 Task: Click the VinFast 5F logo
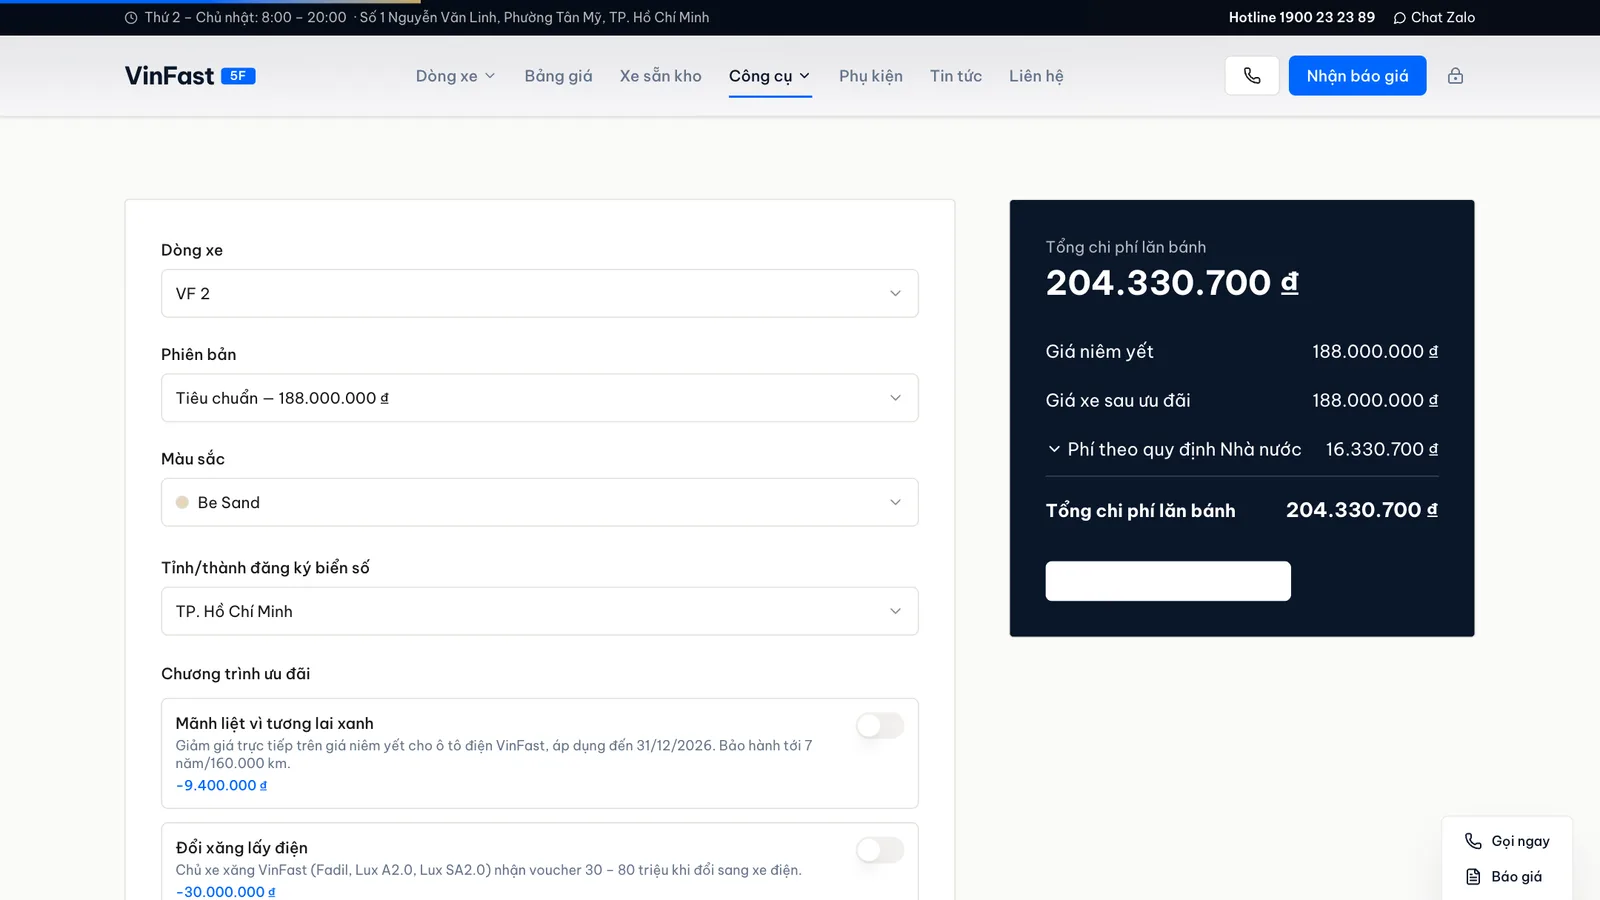pos(190,76)
